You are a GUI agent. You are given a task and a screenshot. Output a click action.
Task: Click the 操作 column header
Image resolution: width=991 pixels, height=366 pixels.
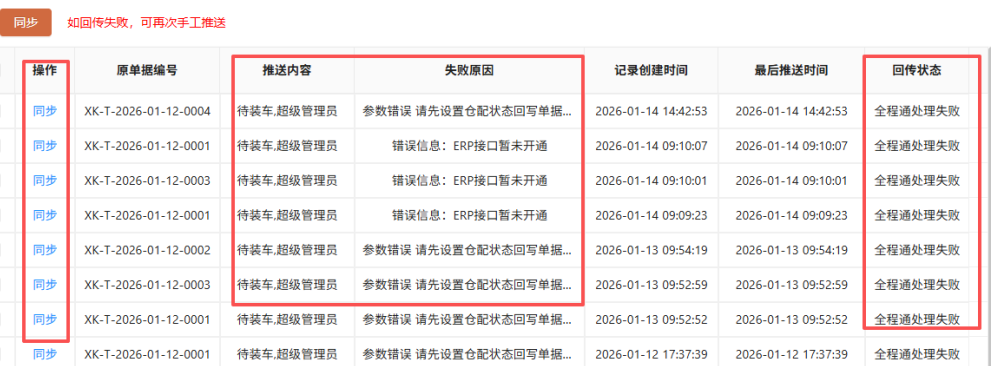(45, 71)
